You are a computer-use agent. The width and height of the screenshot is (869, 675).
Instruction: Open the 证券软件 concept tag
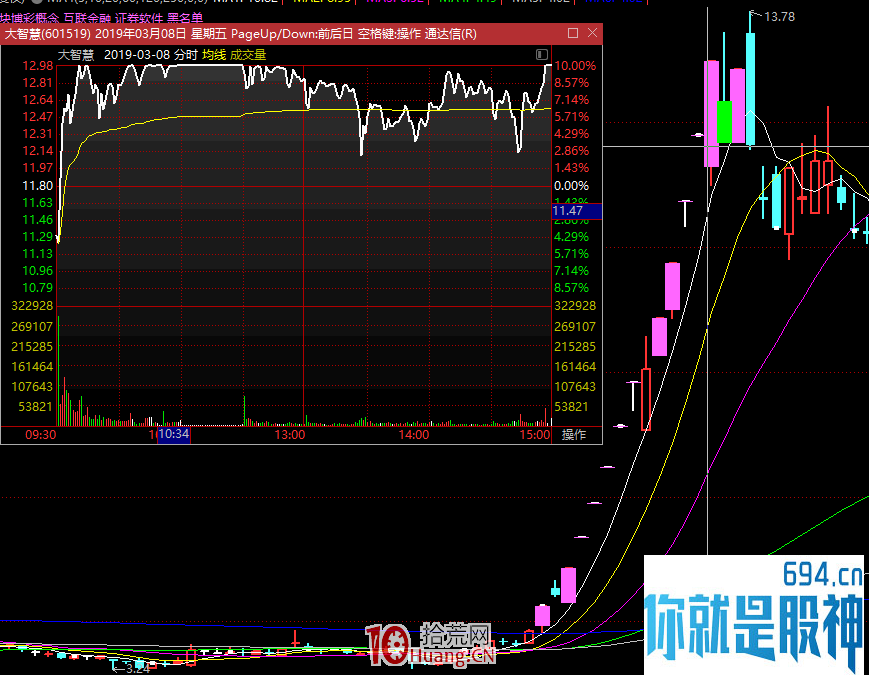tap(139, 18)
